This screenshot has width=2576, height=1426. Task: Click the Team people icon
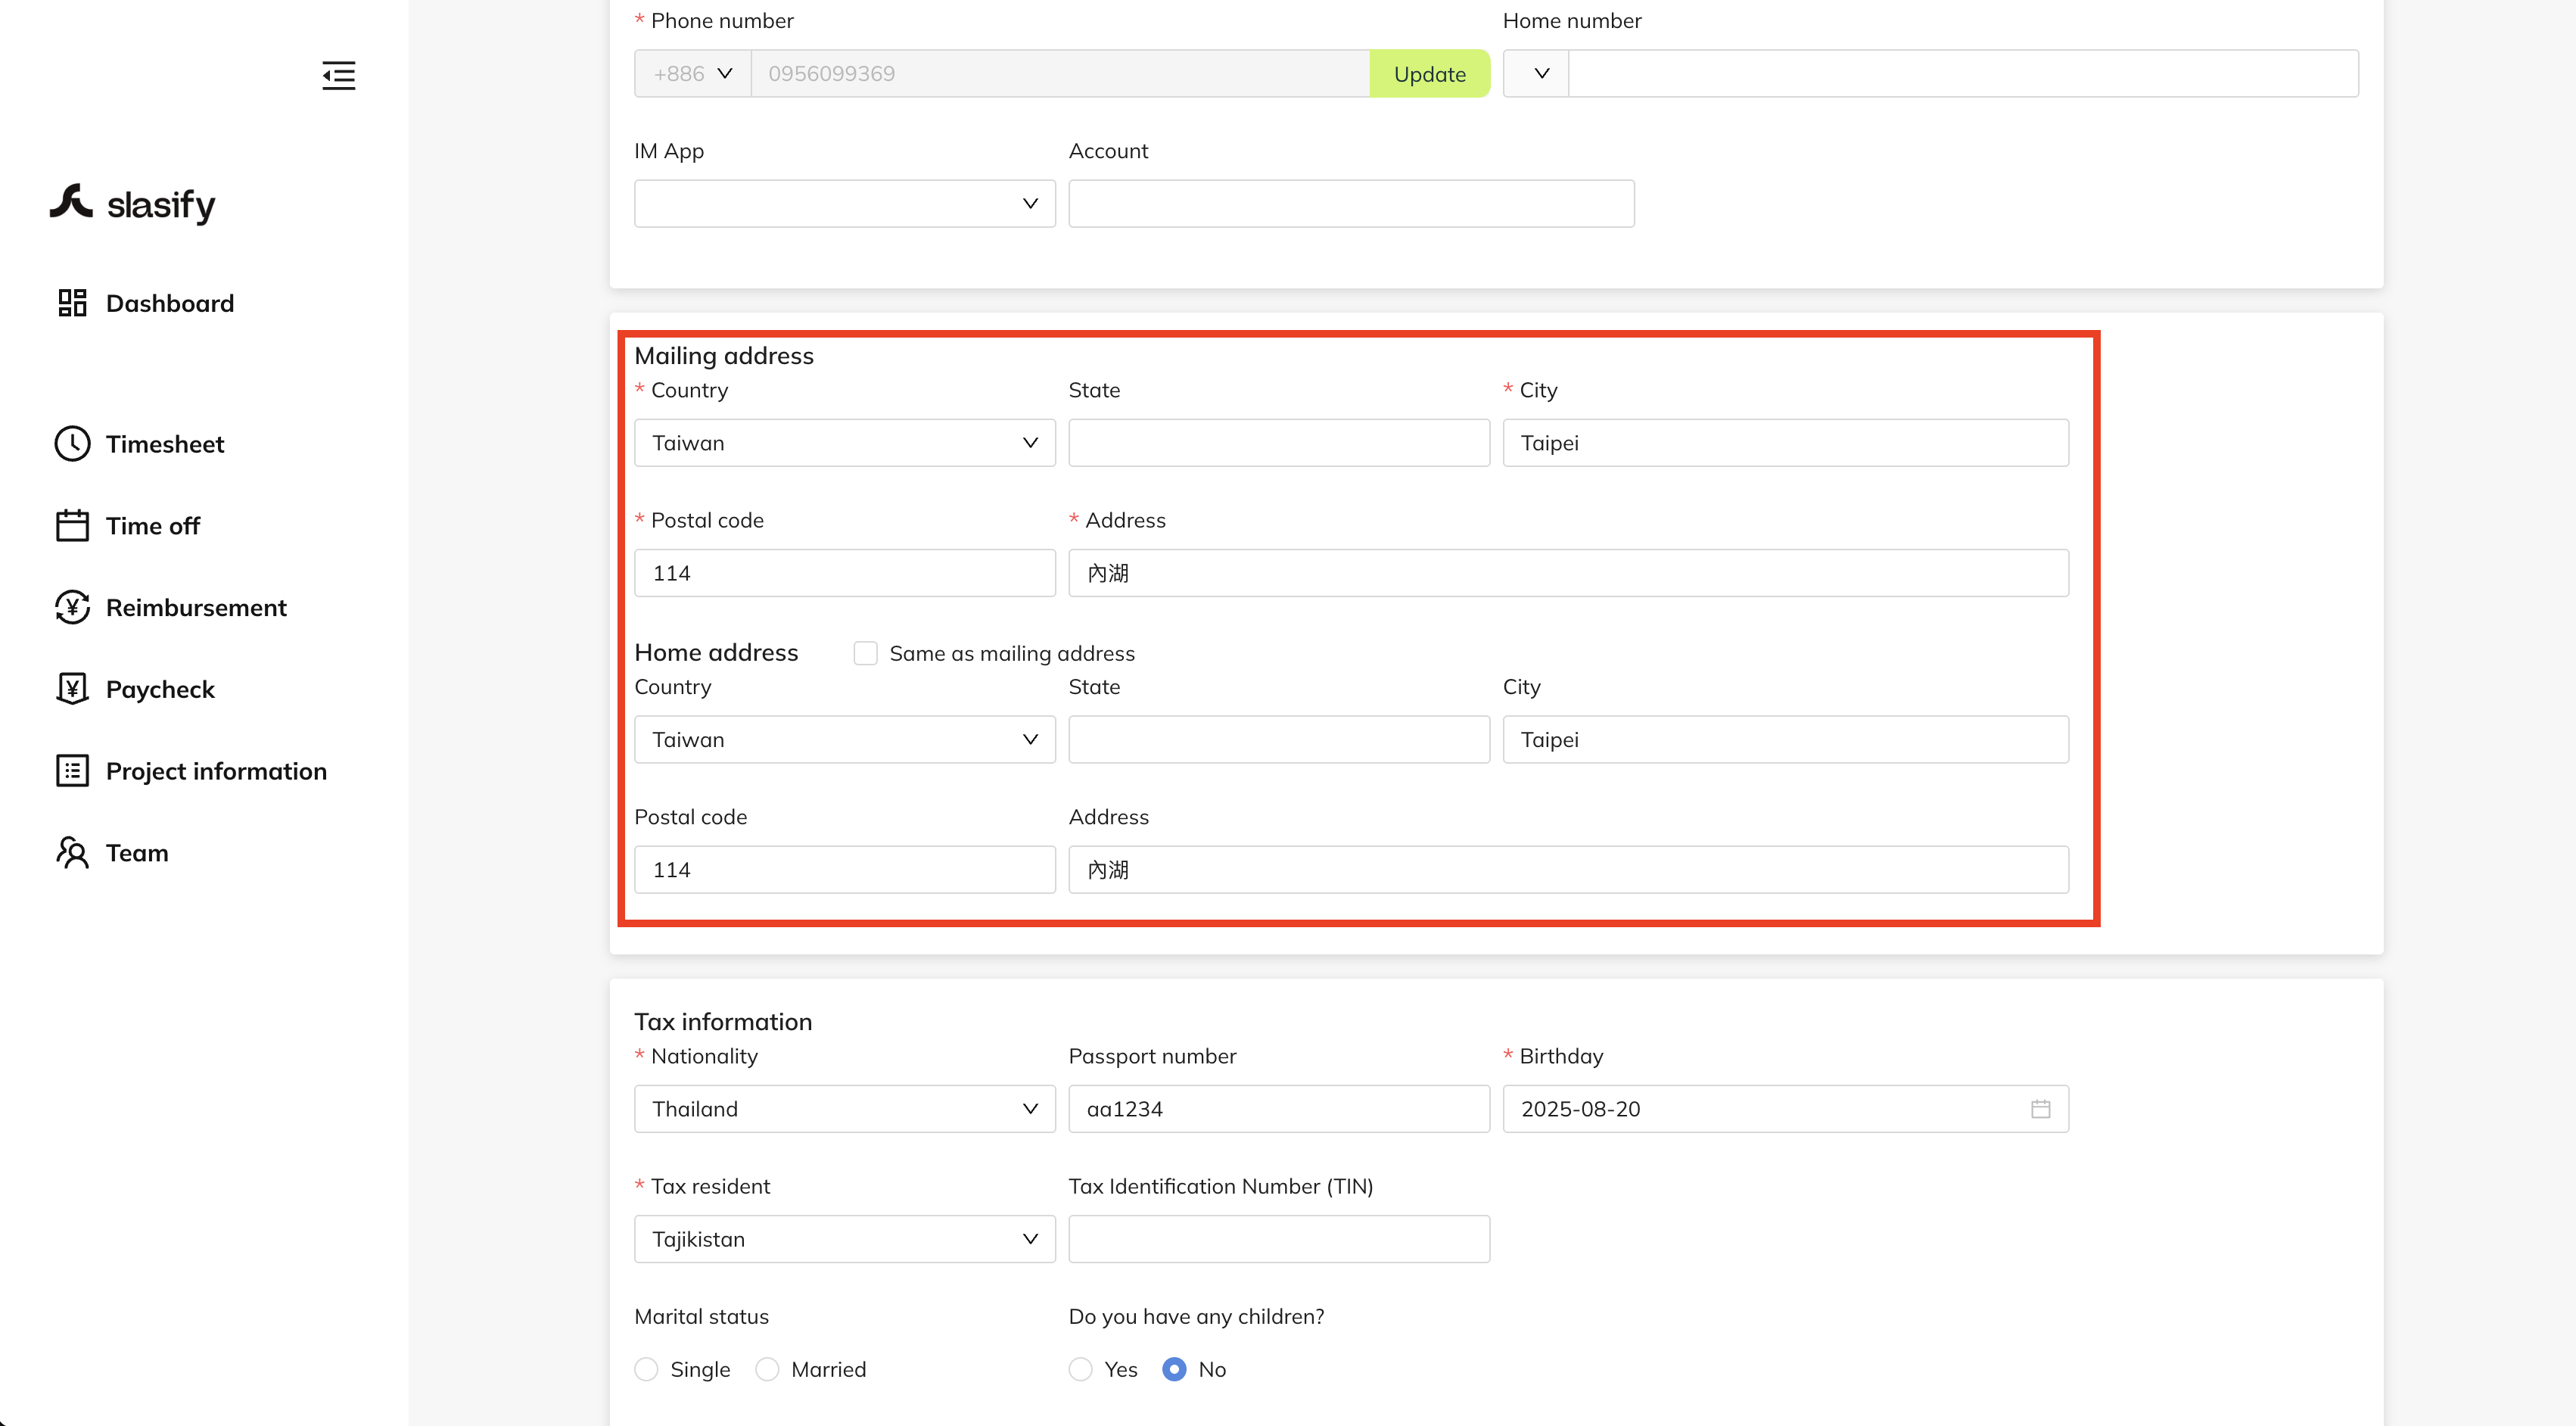72,853
